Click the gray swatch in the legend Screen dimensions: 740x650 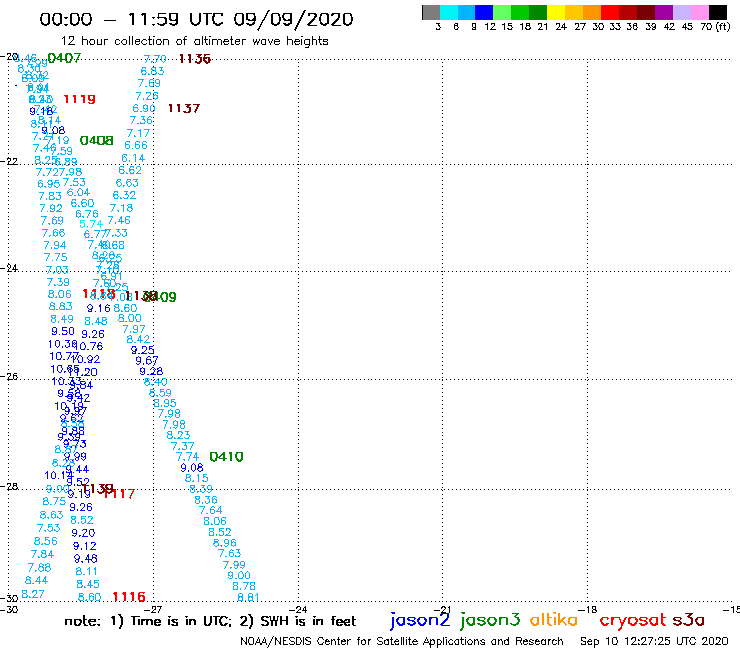(x=431, y=12)
